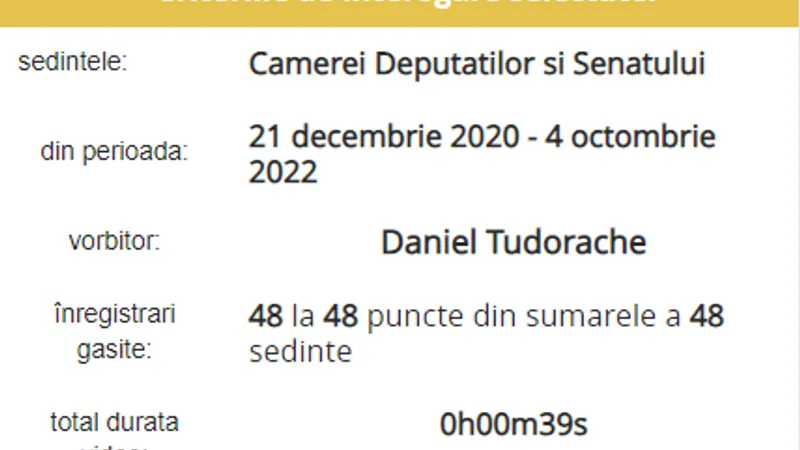
Task: Open the speaker name Daniel Tudorache
Action: tap(514, 242)
